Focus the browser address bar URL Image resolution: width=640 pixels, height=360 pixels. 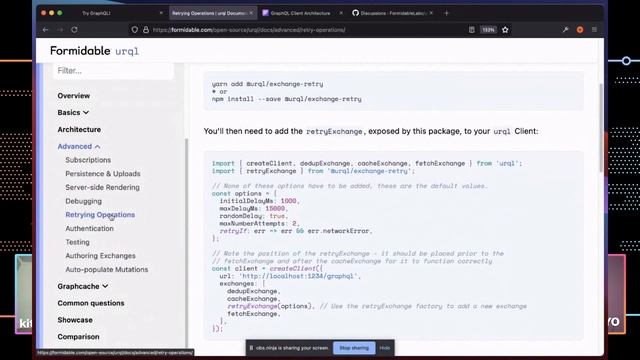tap(249, 30)
